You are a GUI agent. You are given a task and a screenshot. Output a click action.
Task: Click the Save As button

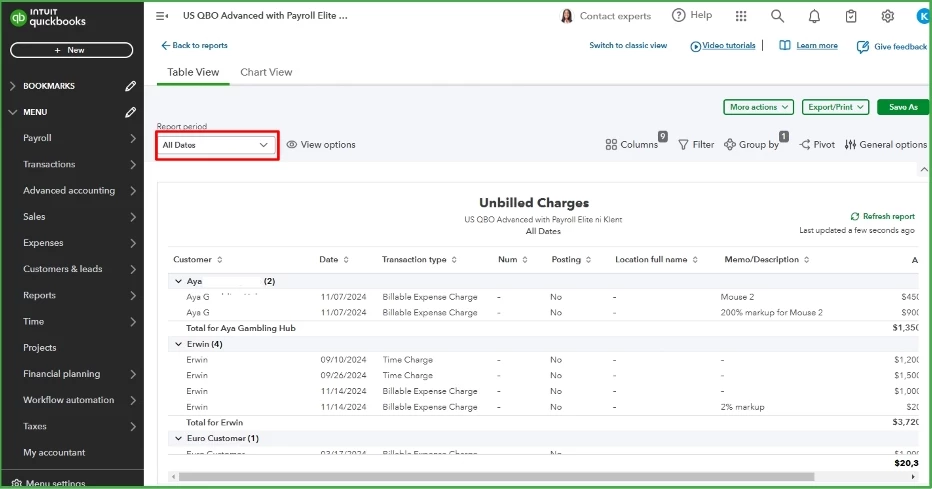(903, 107)
